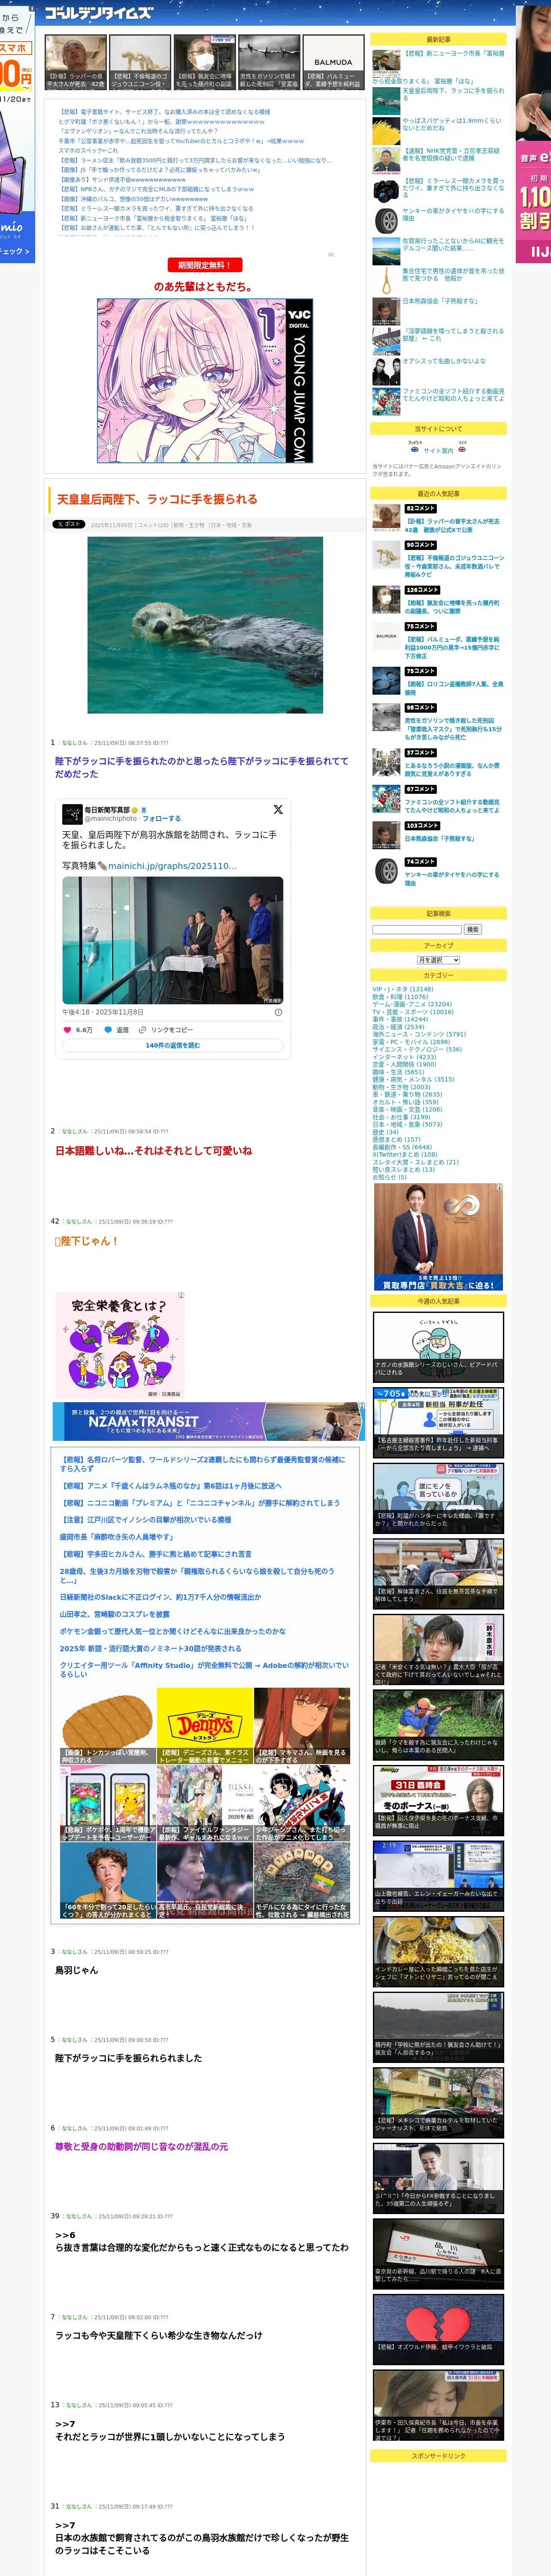Click the 記事検索 text input field
The width and height of the screenshot is (551, 2576).
tap(417, 929)
